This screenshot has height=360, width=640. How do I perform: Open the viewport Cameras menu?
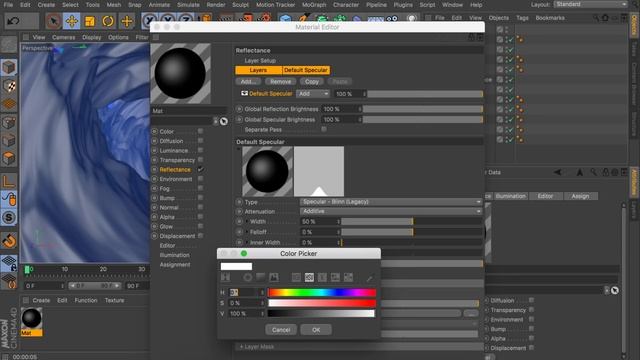click(64, 37)
